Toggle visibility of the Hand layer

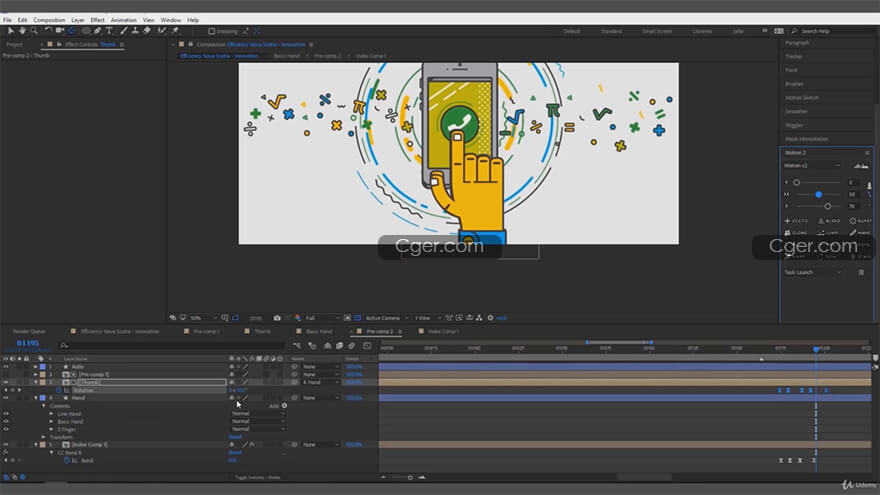click(x=6, y=398)
